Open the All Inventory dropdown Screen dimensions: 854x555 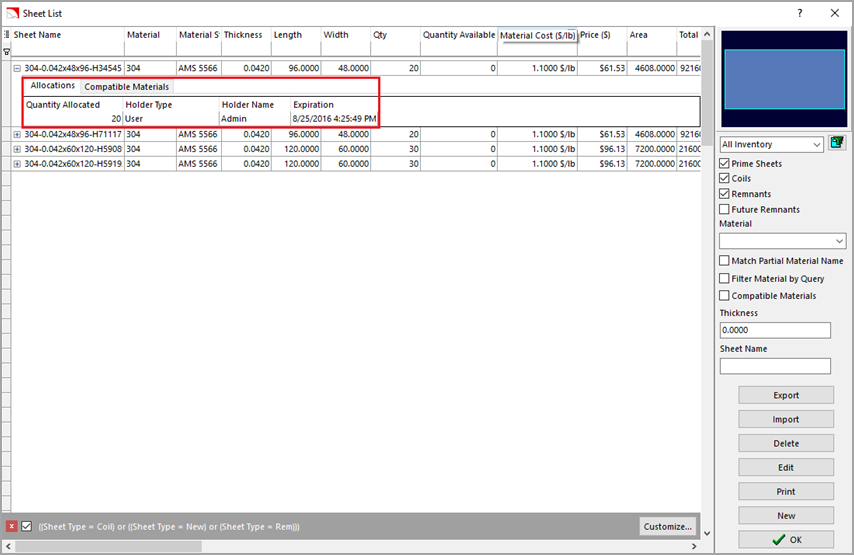[771, 144]
